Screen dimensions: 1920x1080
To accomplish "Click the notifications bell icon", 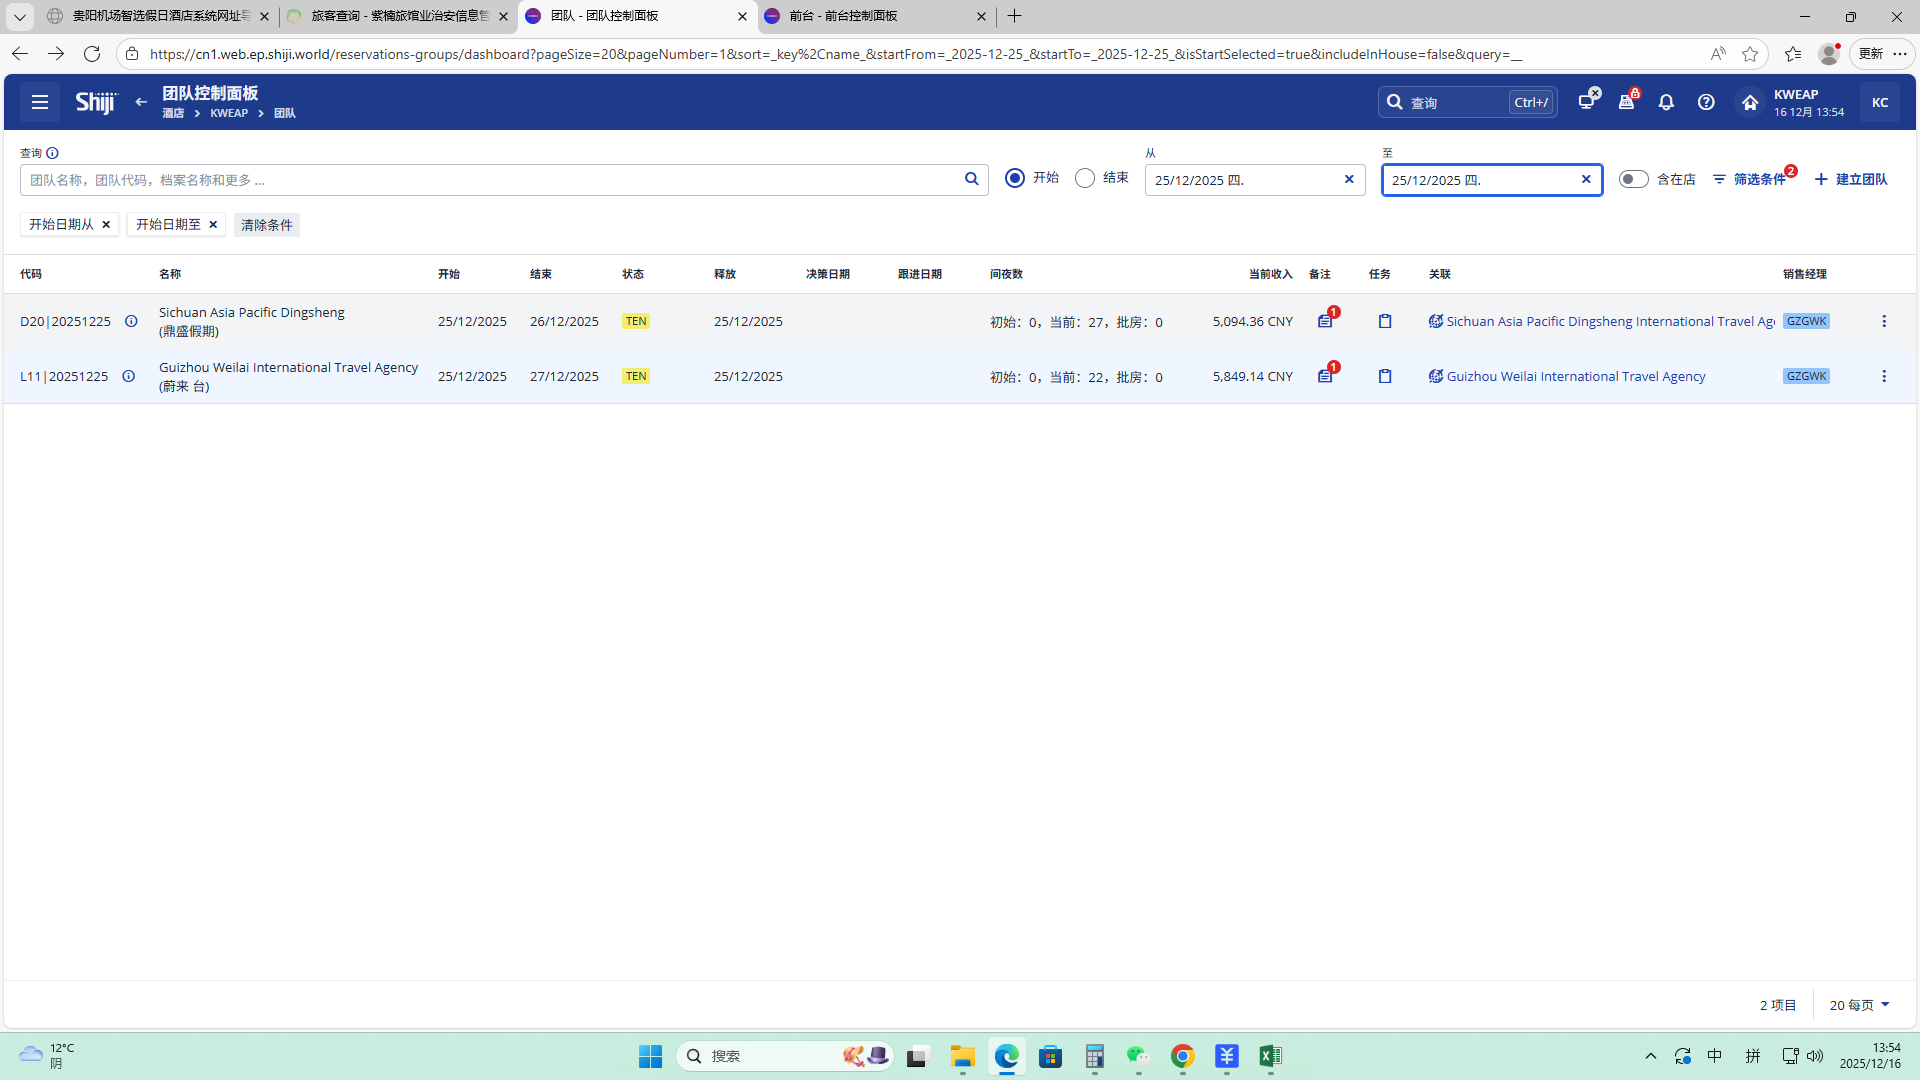I will (1666, 102).
